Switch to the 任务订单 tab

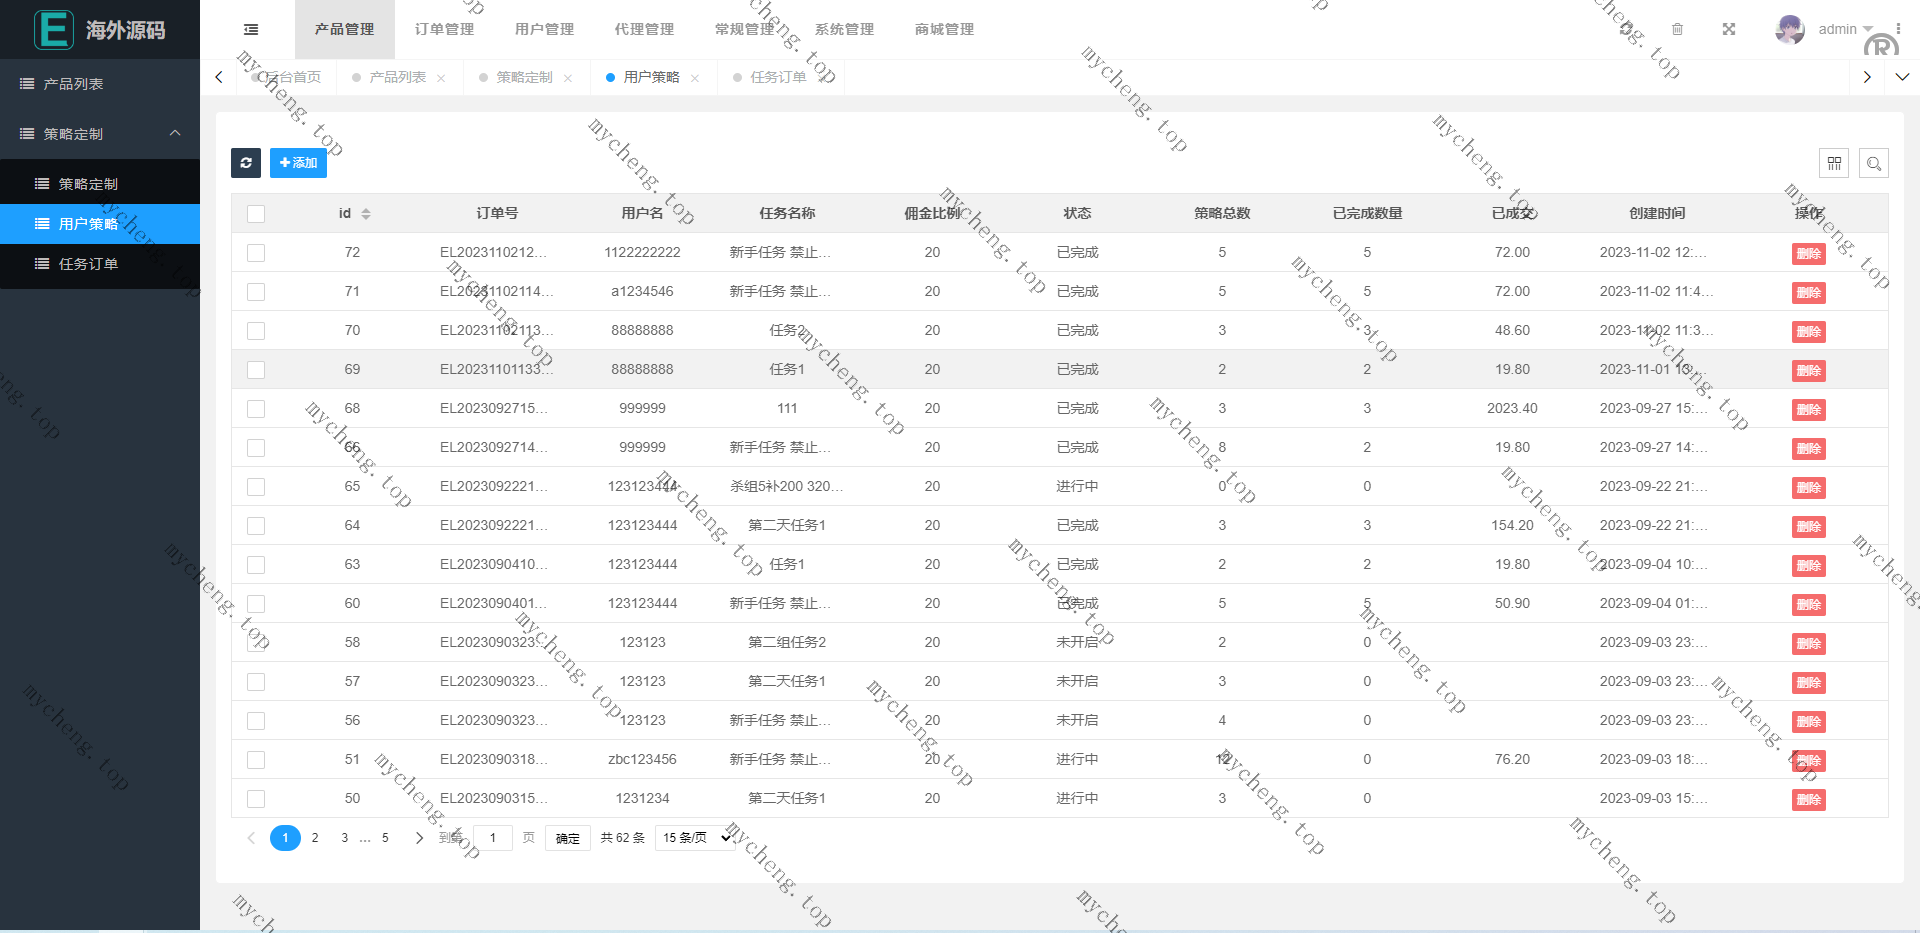coord(778,77)
